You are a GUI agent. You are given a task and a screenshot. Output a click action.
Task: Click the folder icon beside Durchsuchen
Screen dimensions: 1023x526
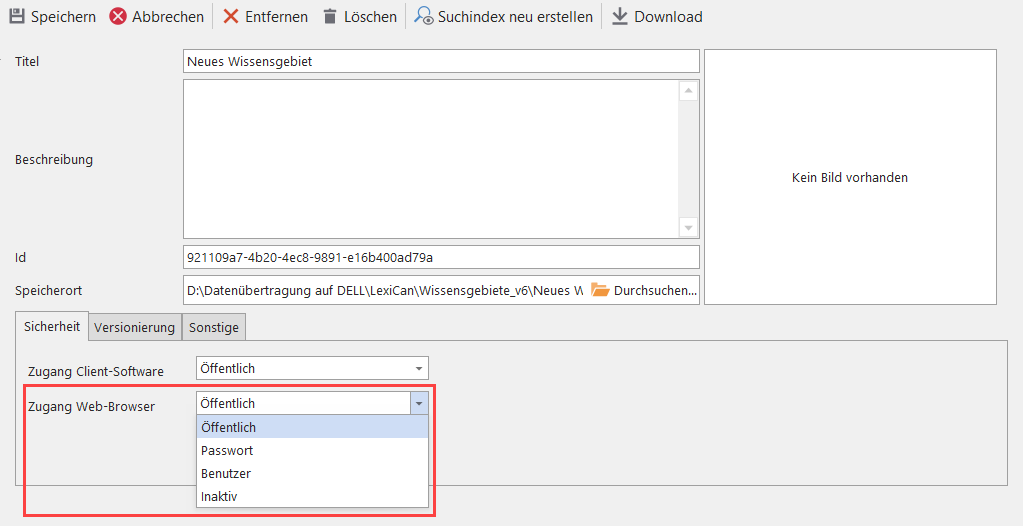600,290
